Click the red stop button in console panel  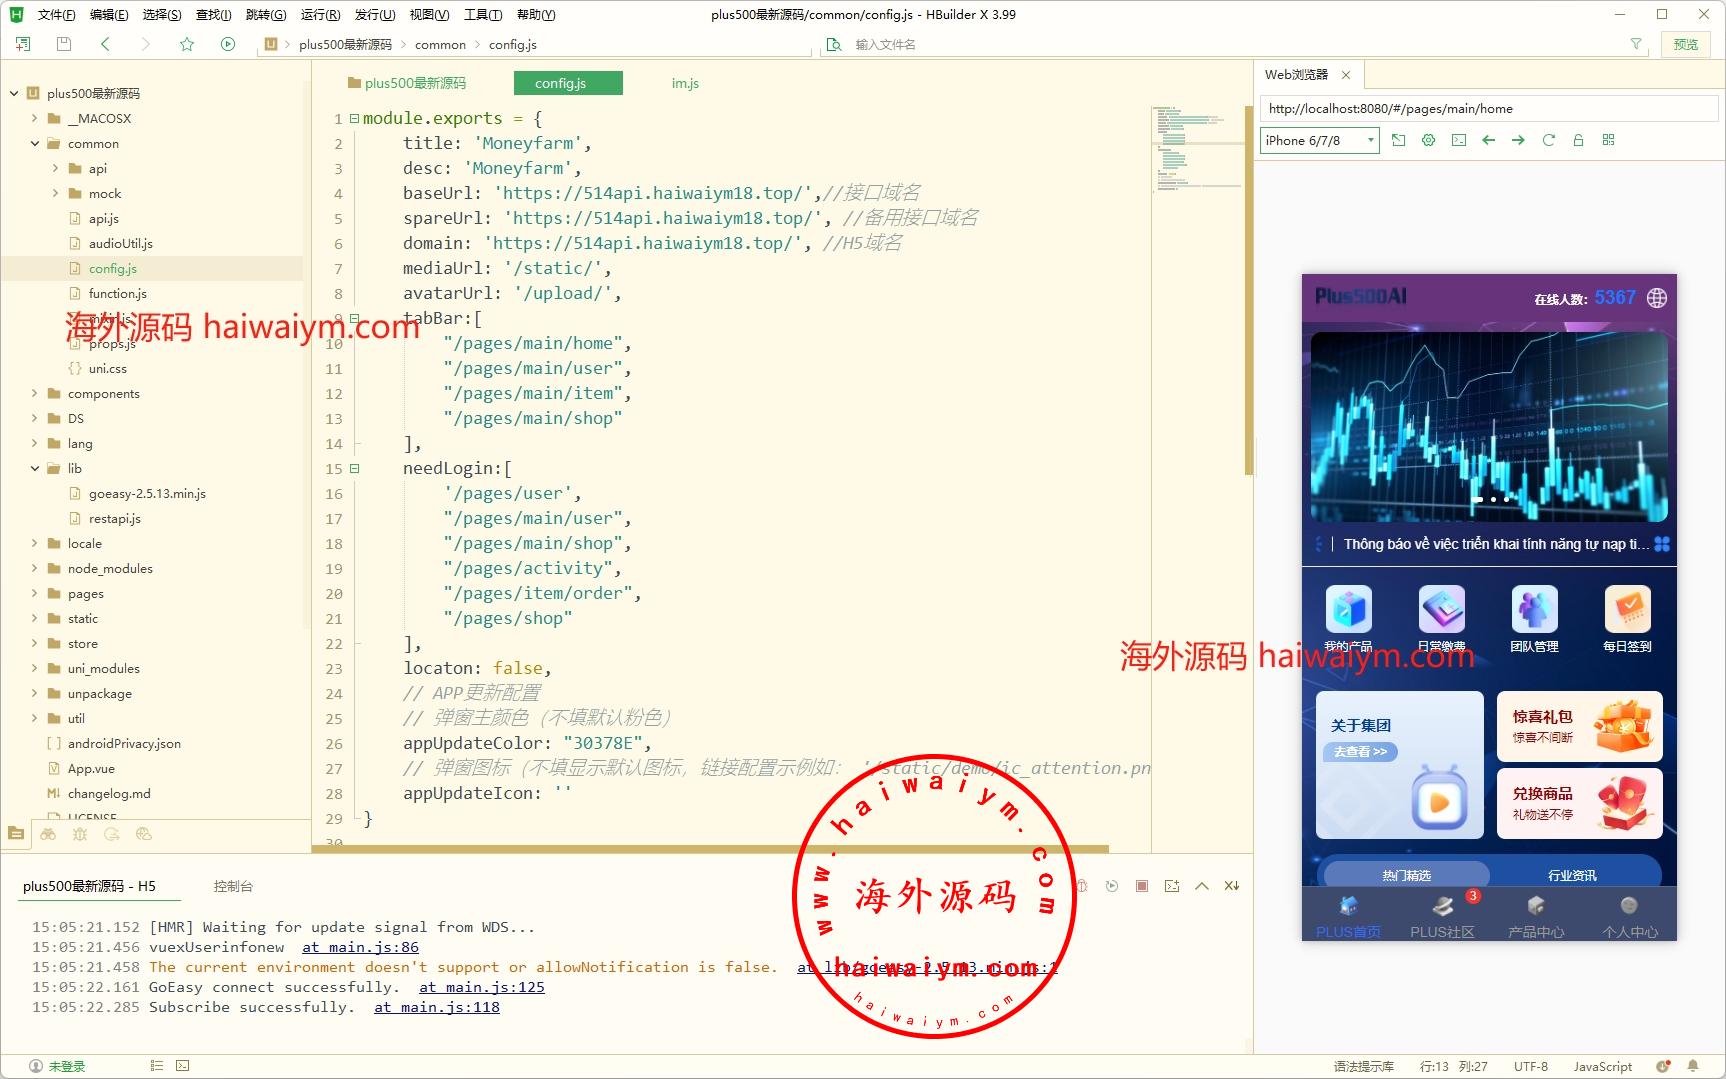(x=1142, y=886)
